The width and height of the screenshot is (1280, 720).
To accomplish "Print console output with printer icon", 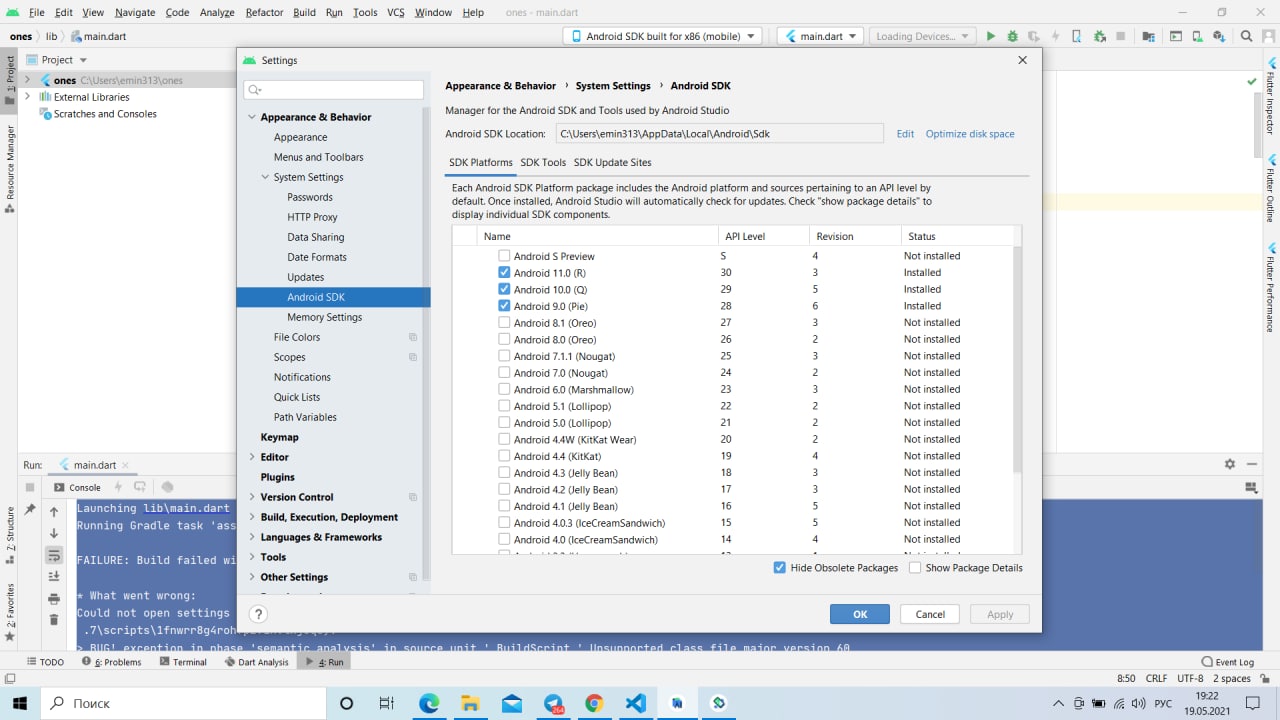I will point(54,598).
